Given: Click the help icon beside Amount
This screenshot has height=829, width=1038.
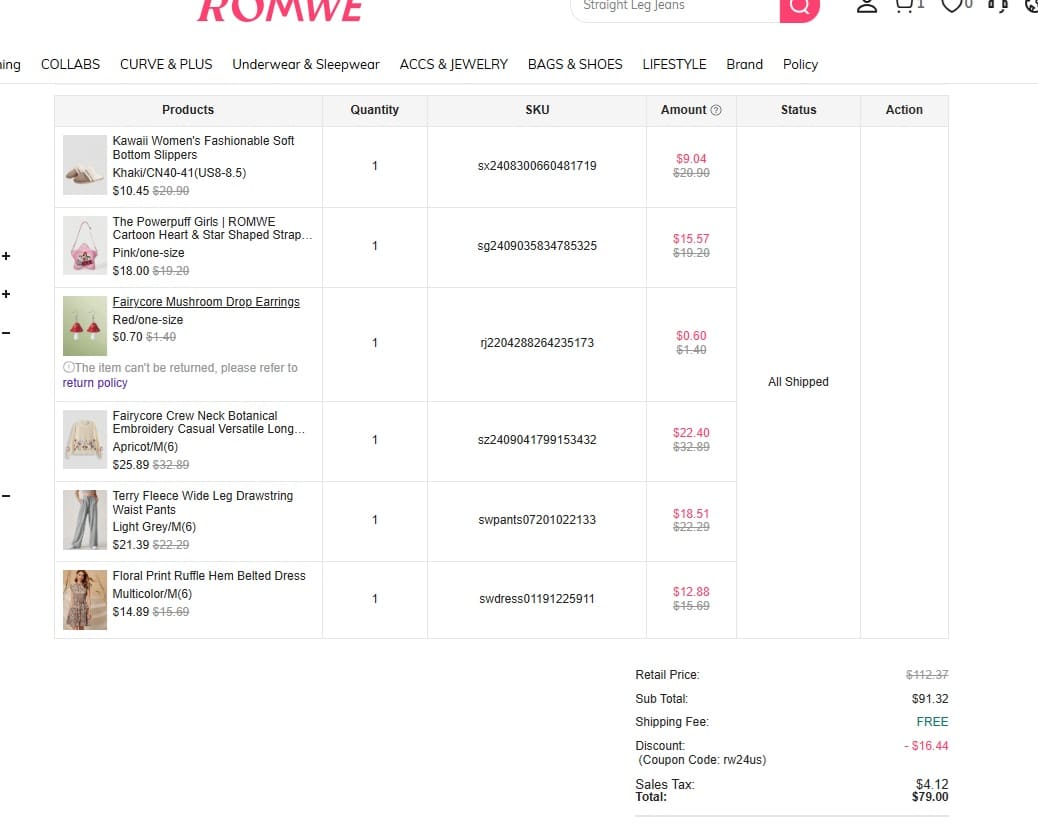Looking at the screenshot, I should click(x=716, y=110).
